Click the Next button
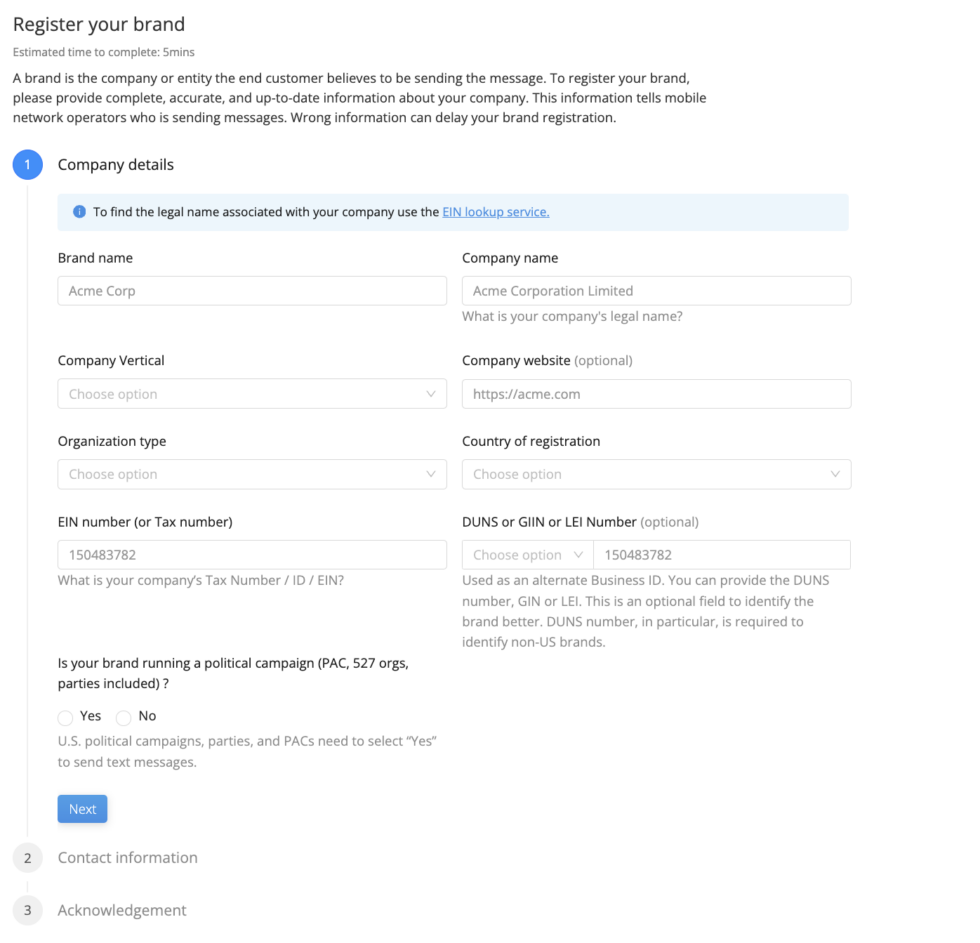The height and width of the screenshot is (943, 980). 82,808
